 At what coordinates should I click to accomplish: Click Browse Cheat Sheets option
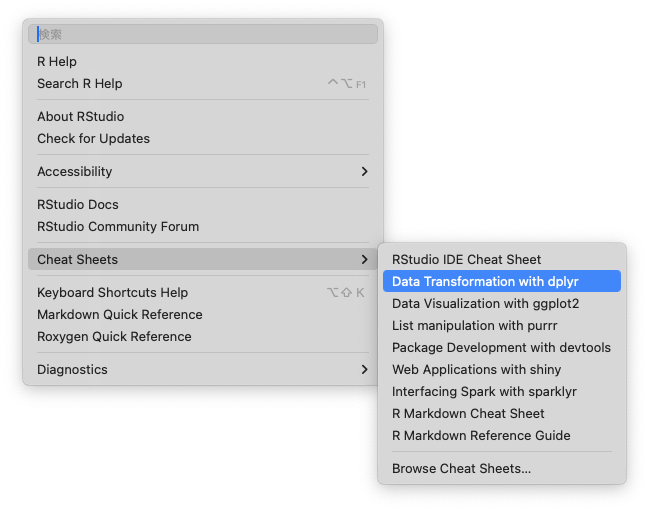[461, 469]
